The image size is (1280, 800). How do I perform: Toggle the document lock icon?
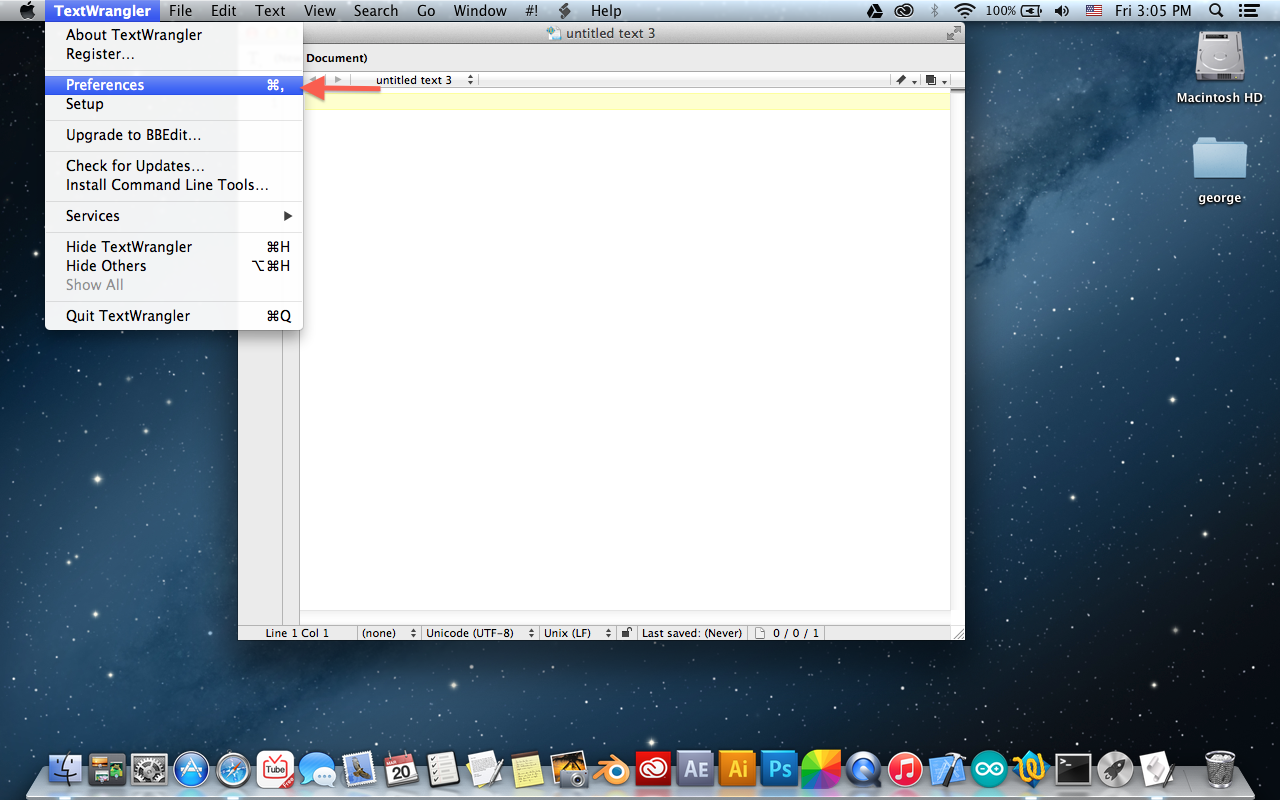pos(626,633)
